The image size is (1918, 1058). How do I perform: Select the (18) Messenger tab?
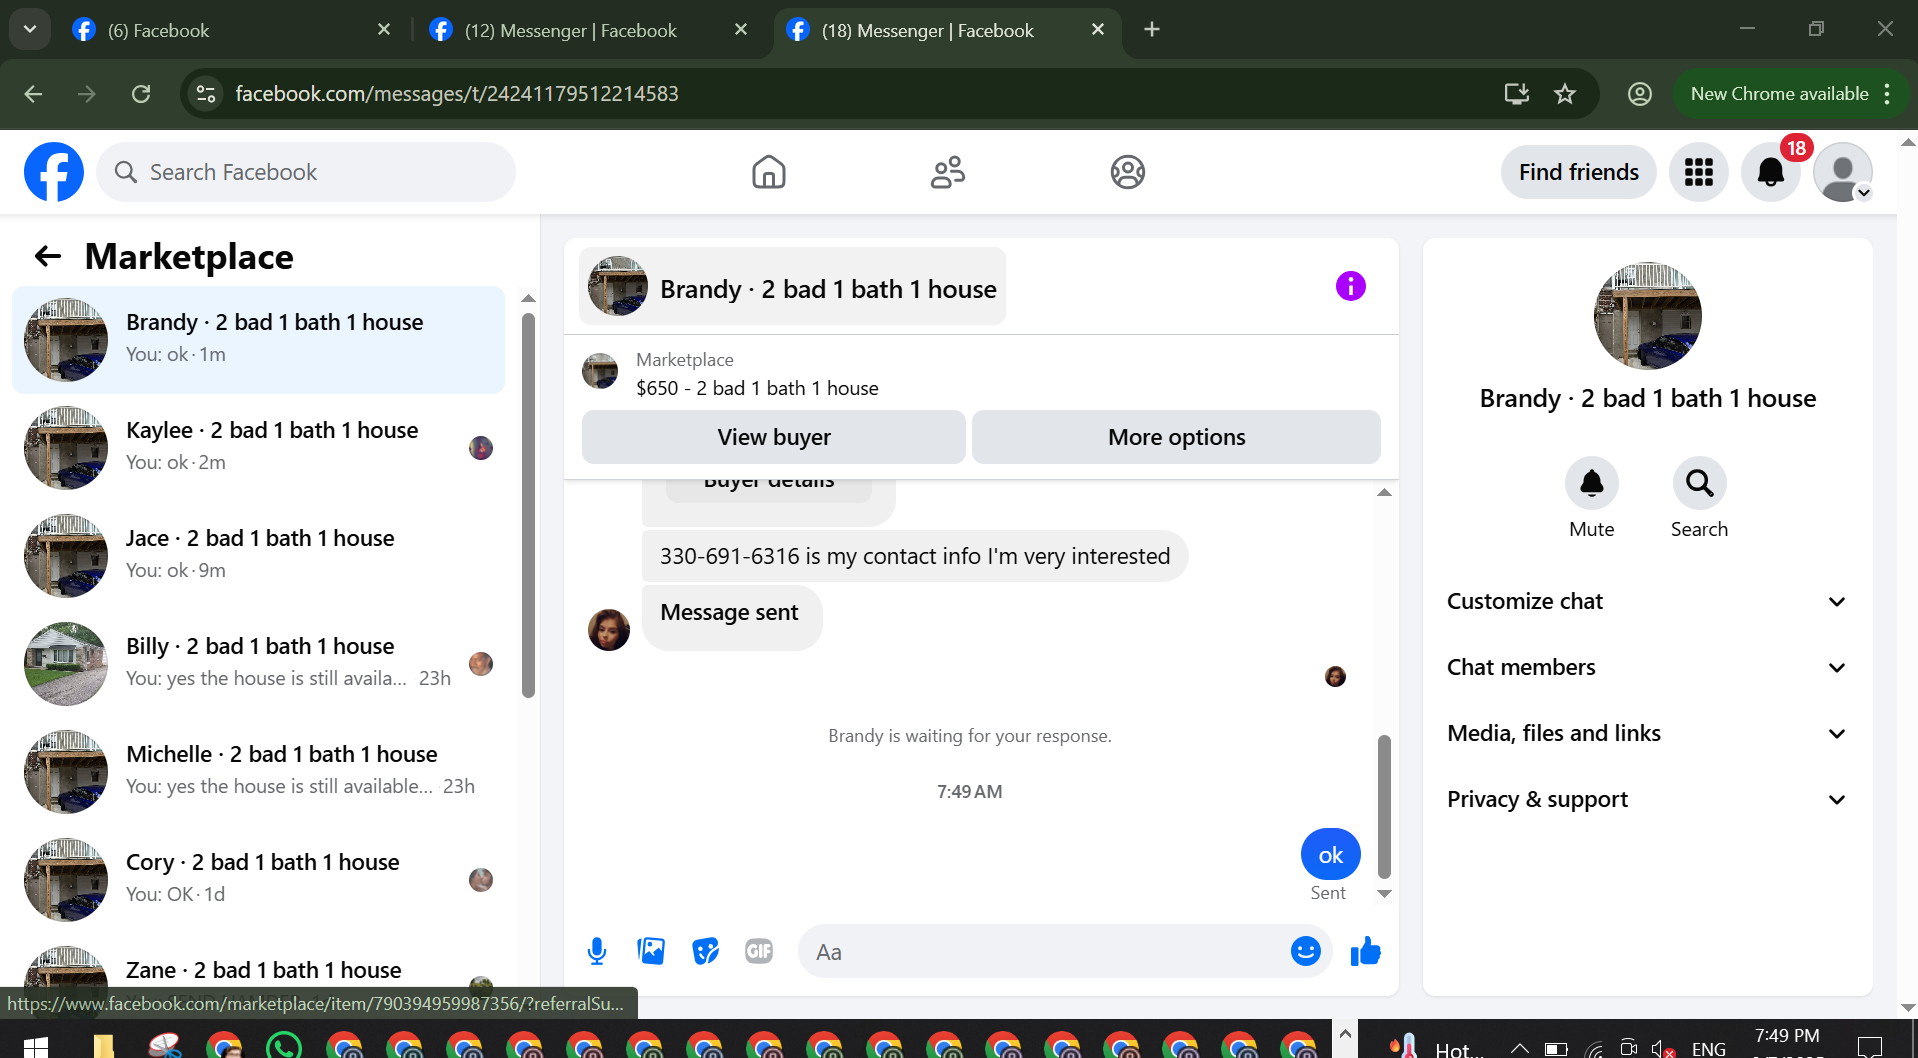tap(946, 30)
